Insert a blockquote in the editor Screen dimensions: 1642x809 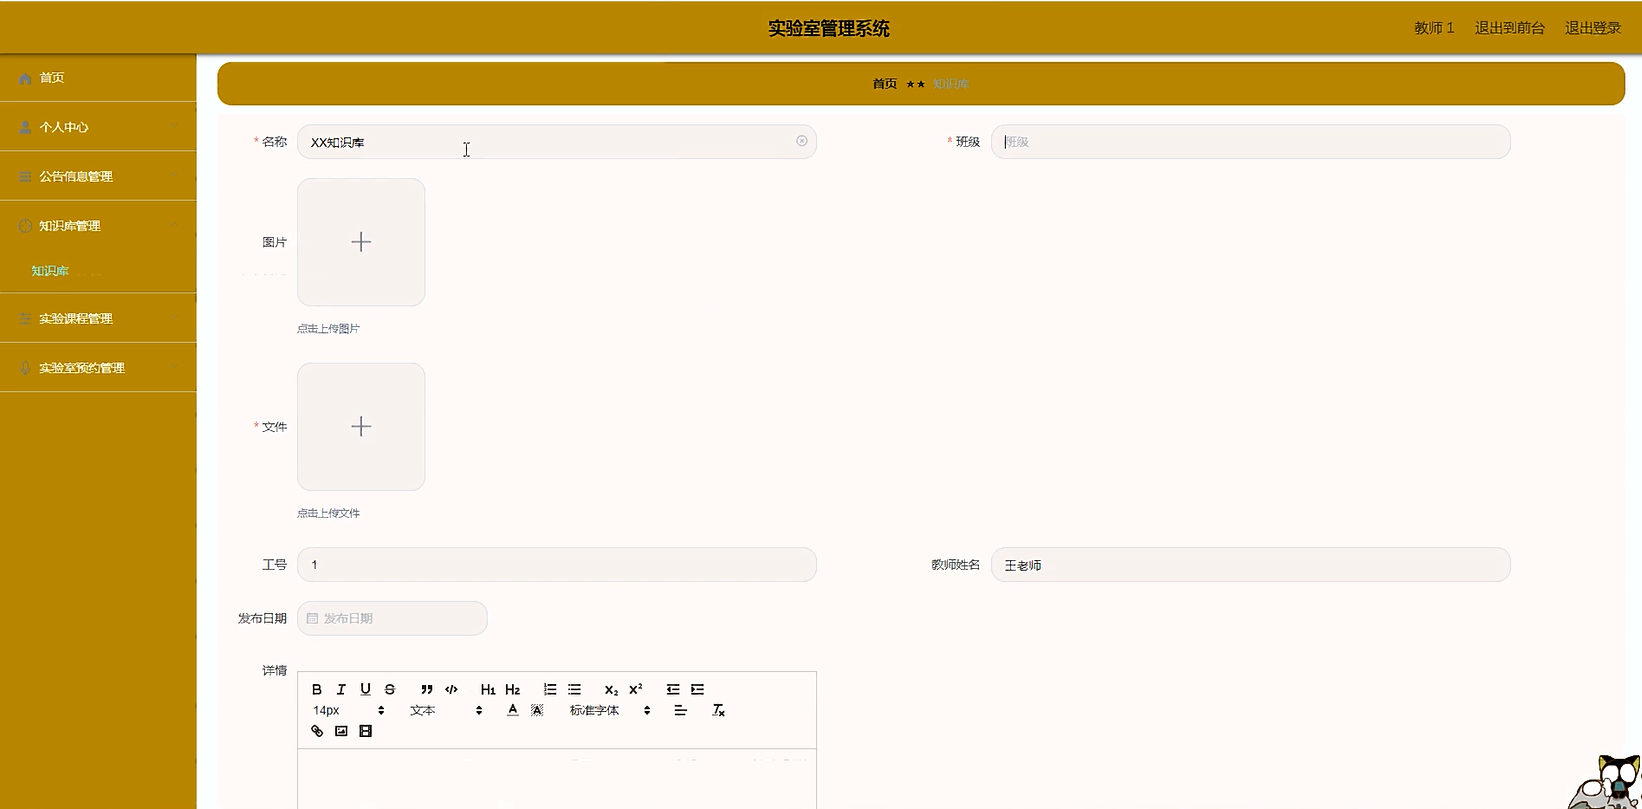427,689
